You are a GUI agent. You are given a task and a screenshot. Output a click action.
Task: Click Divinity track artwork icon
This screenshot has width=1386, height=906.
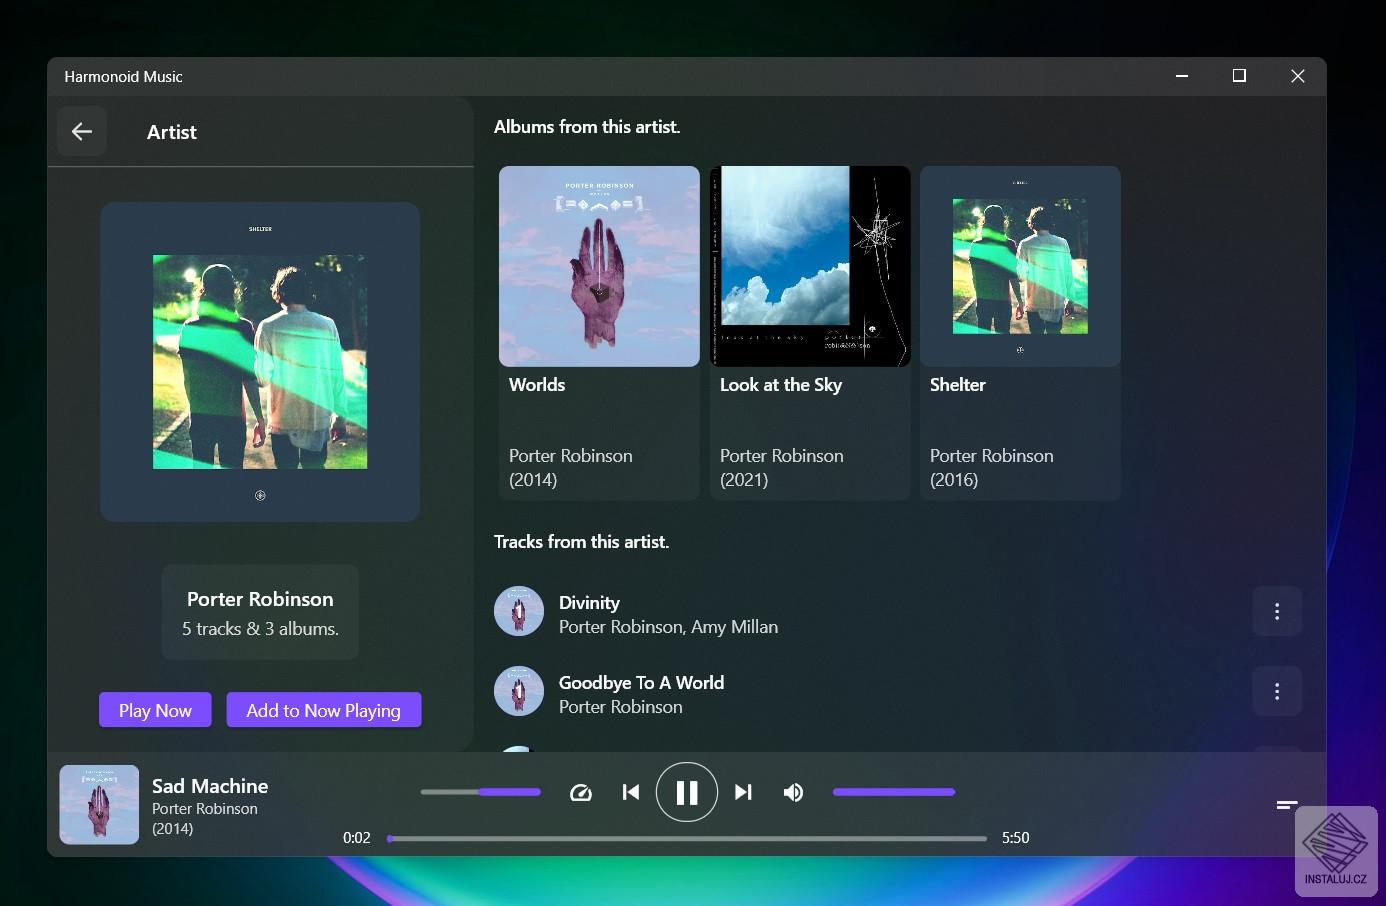click(519, 611)
